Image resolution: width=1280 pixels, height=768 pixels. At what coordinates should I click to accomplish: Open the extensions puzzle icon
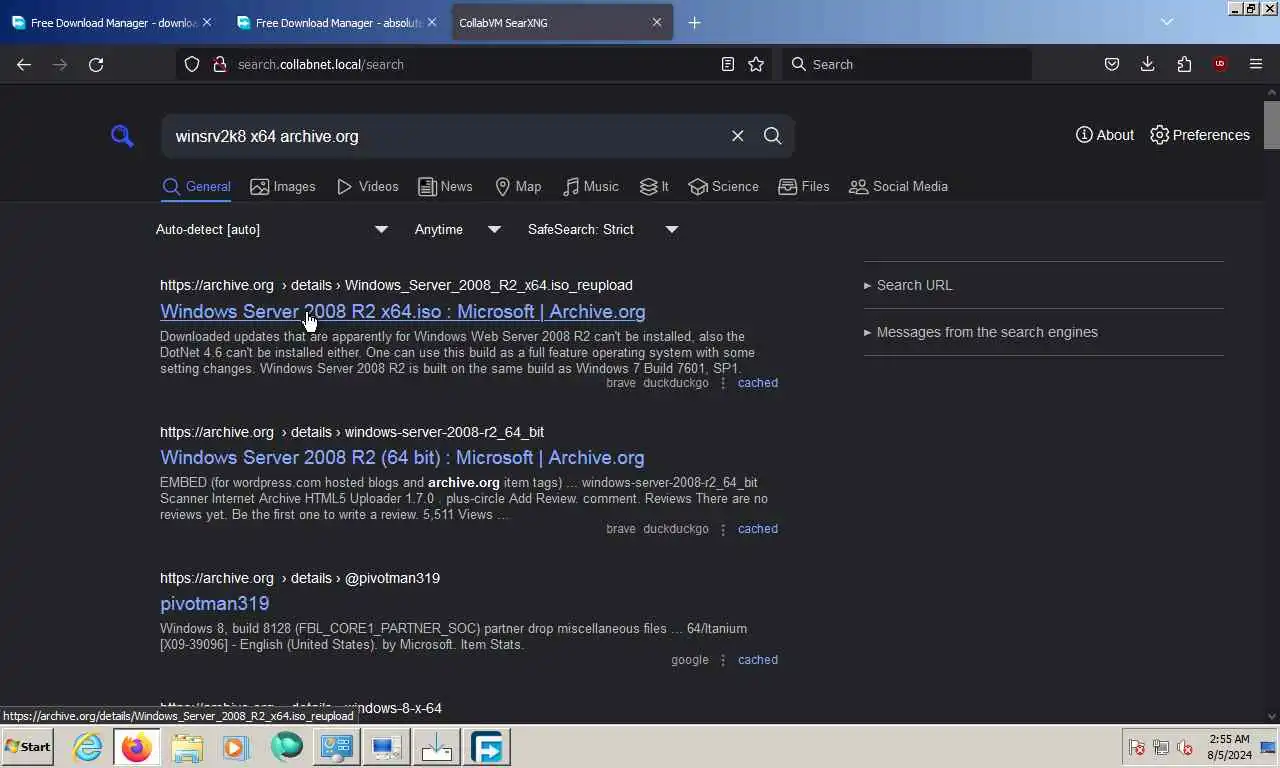click(1184, 64)
